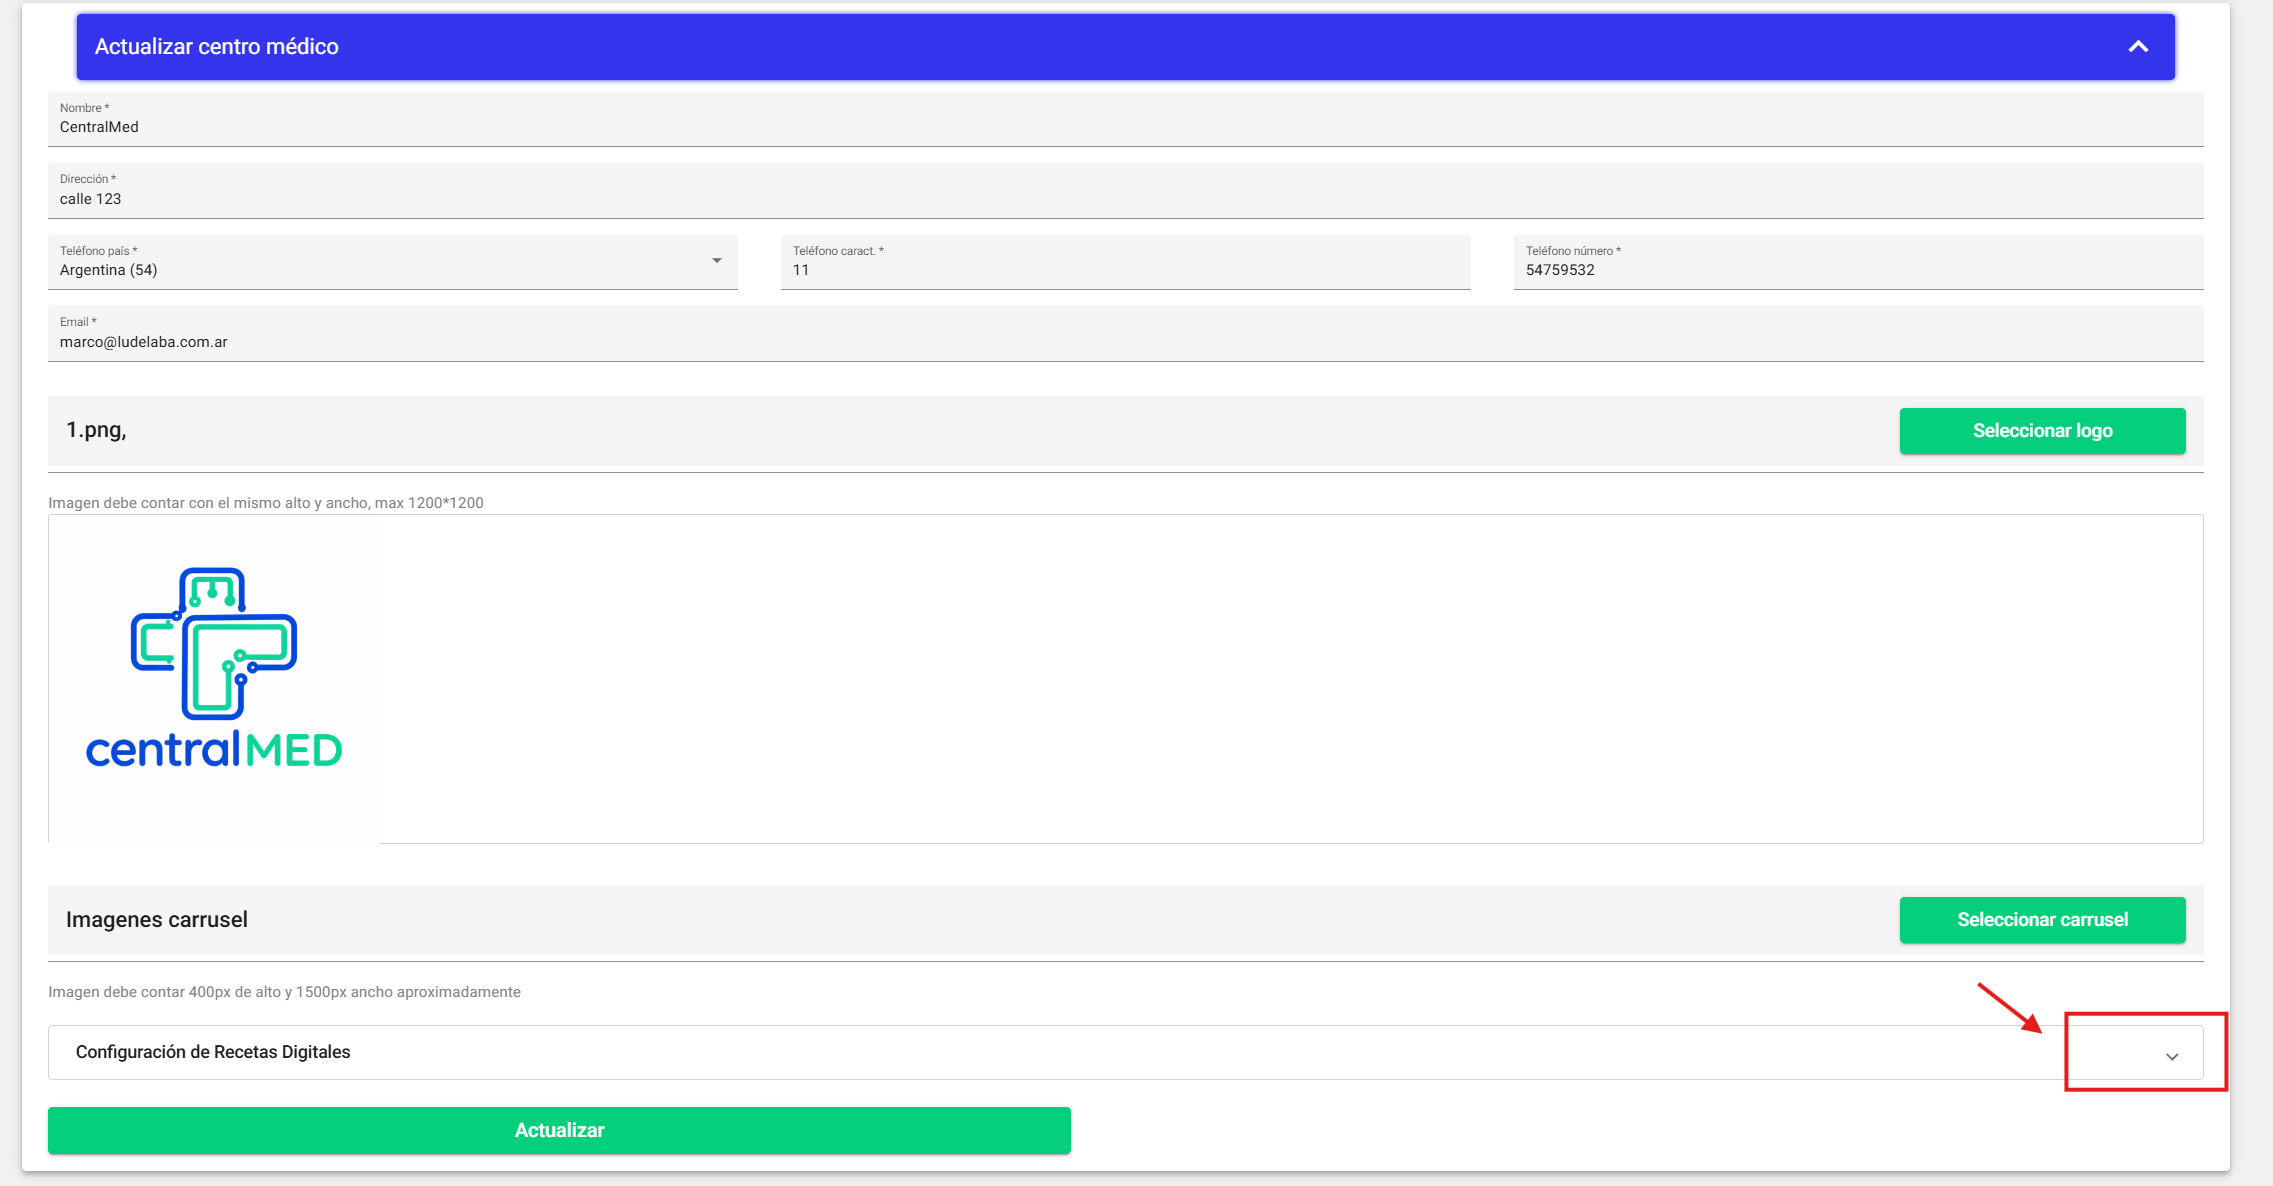This screenshot has height=1186, width=2273.
Task: Select the Dirección input with calle 123
Action: click(1125, 191)
